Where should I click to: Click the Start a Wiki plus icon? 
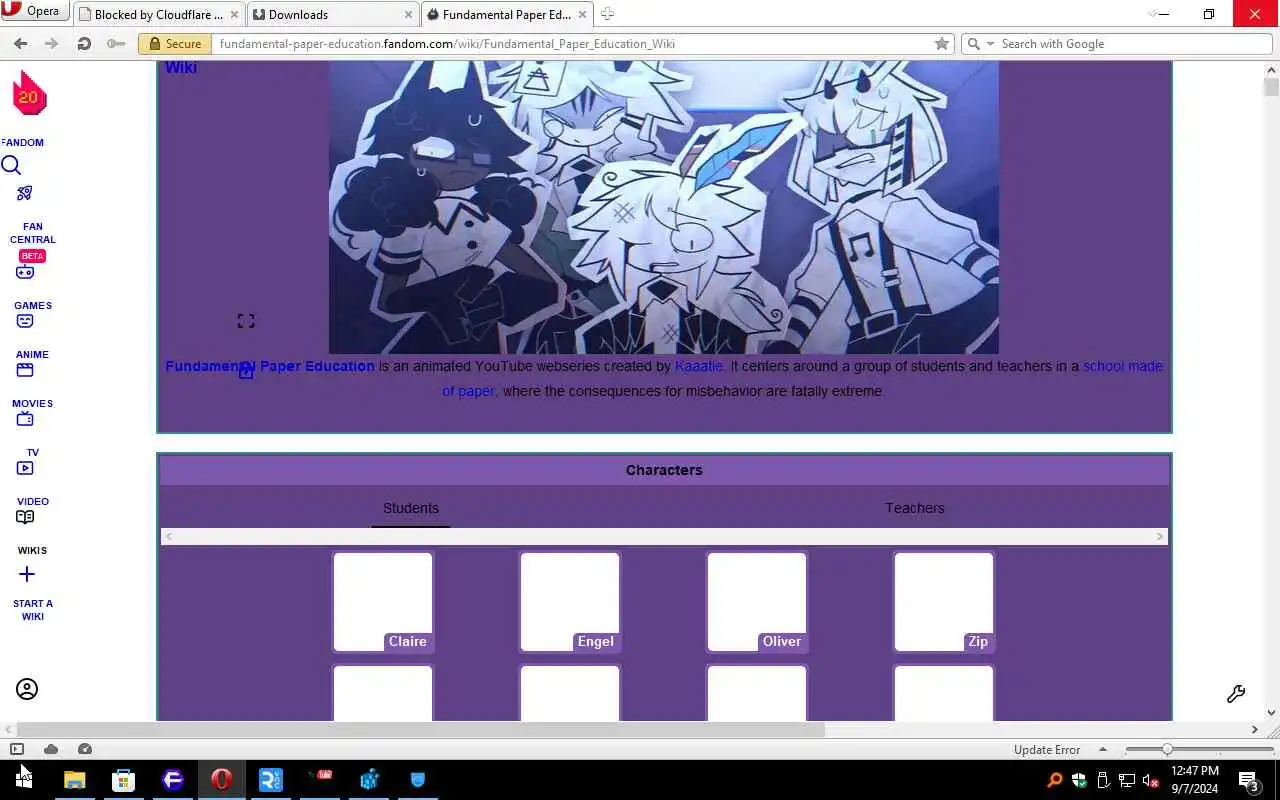[x=27, y=574]
